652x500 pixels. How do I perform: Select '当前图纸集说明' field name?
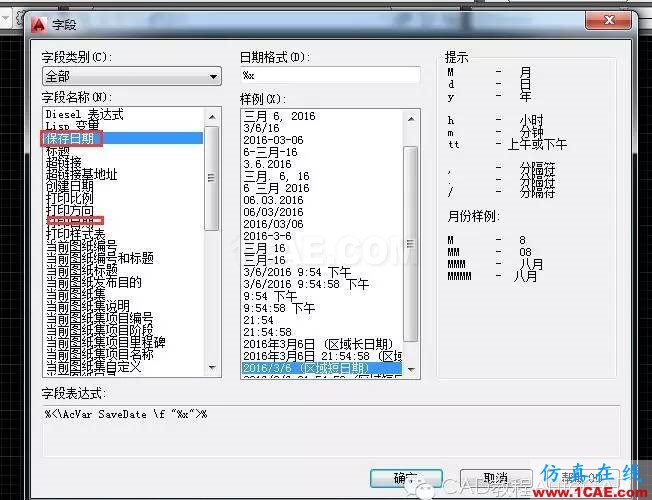pos(87,306)
